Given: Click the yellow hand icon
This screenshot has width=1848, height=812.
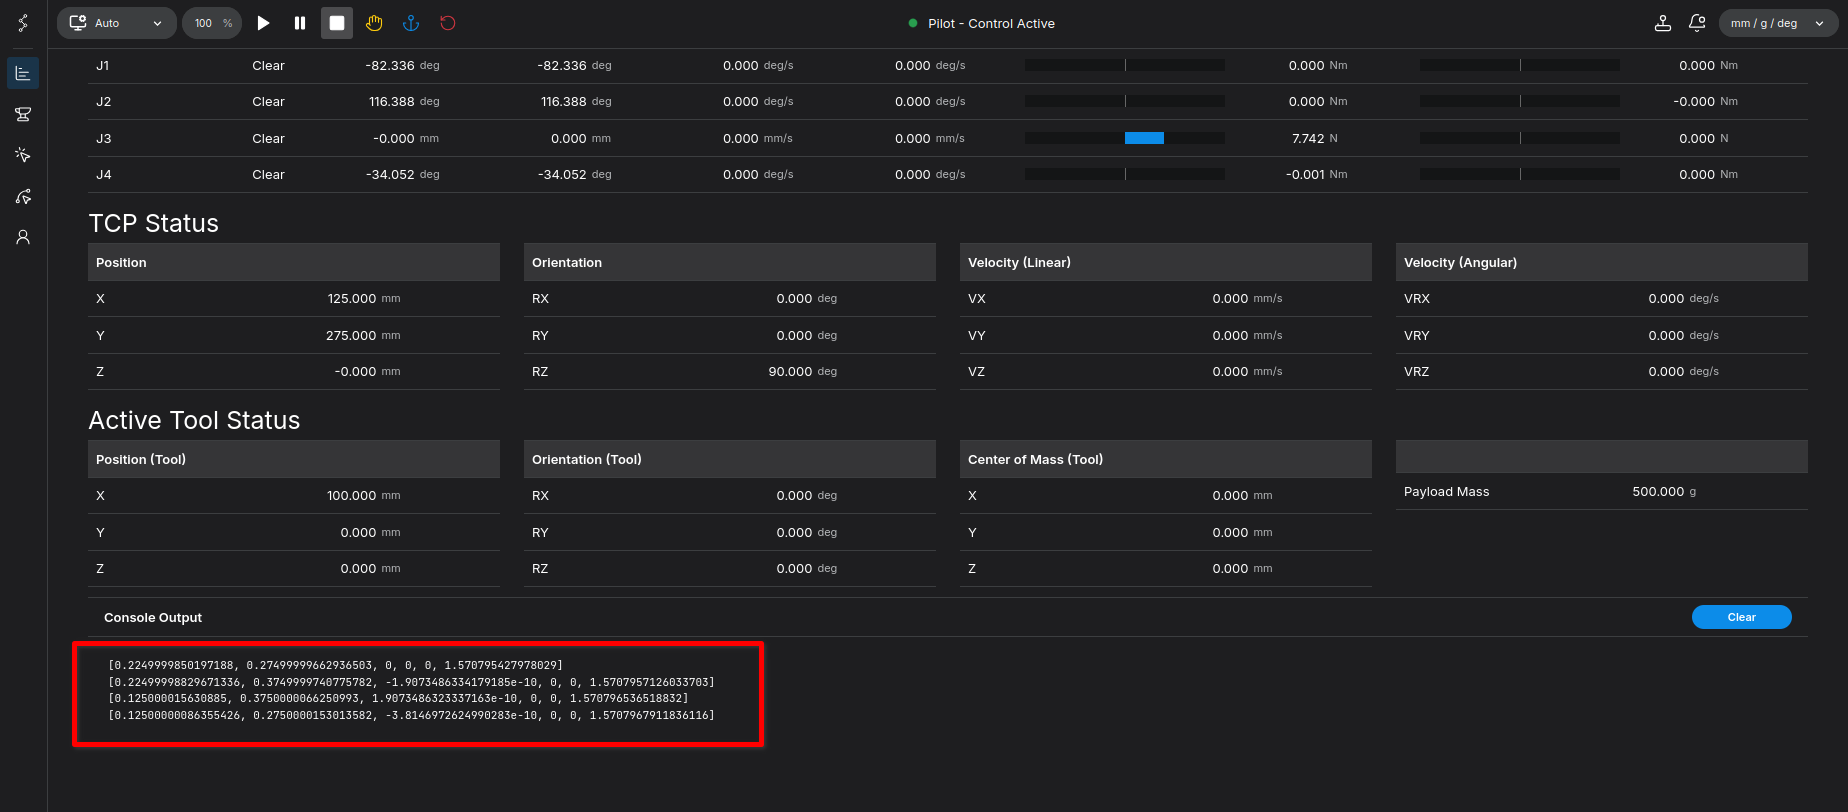Looking at the screenshot, I should click(374, 23).
